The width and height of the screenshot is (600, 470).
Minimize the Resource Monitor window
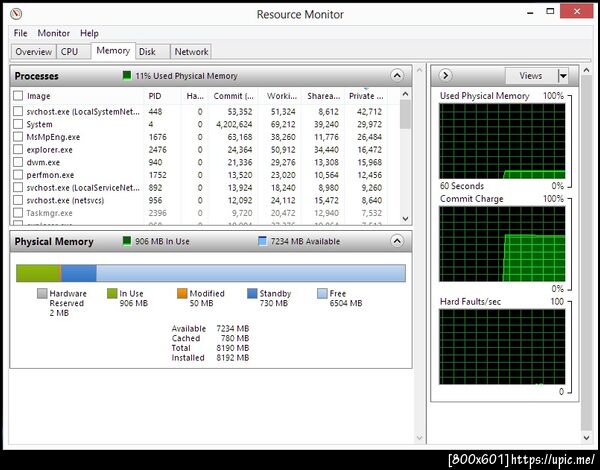(530, 12)
